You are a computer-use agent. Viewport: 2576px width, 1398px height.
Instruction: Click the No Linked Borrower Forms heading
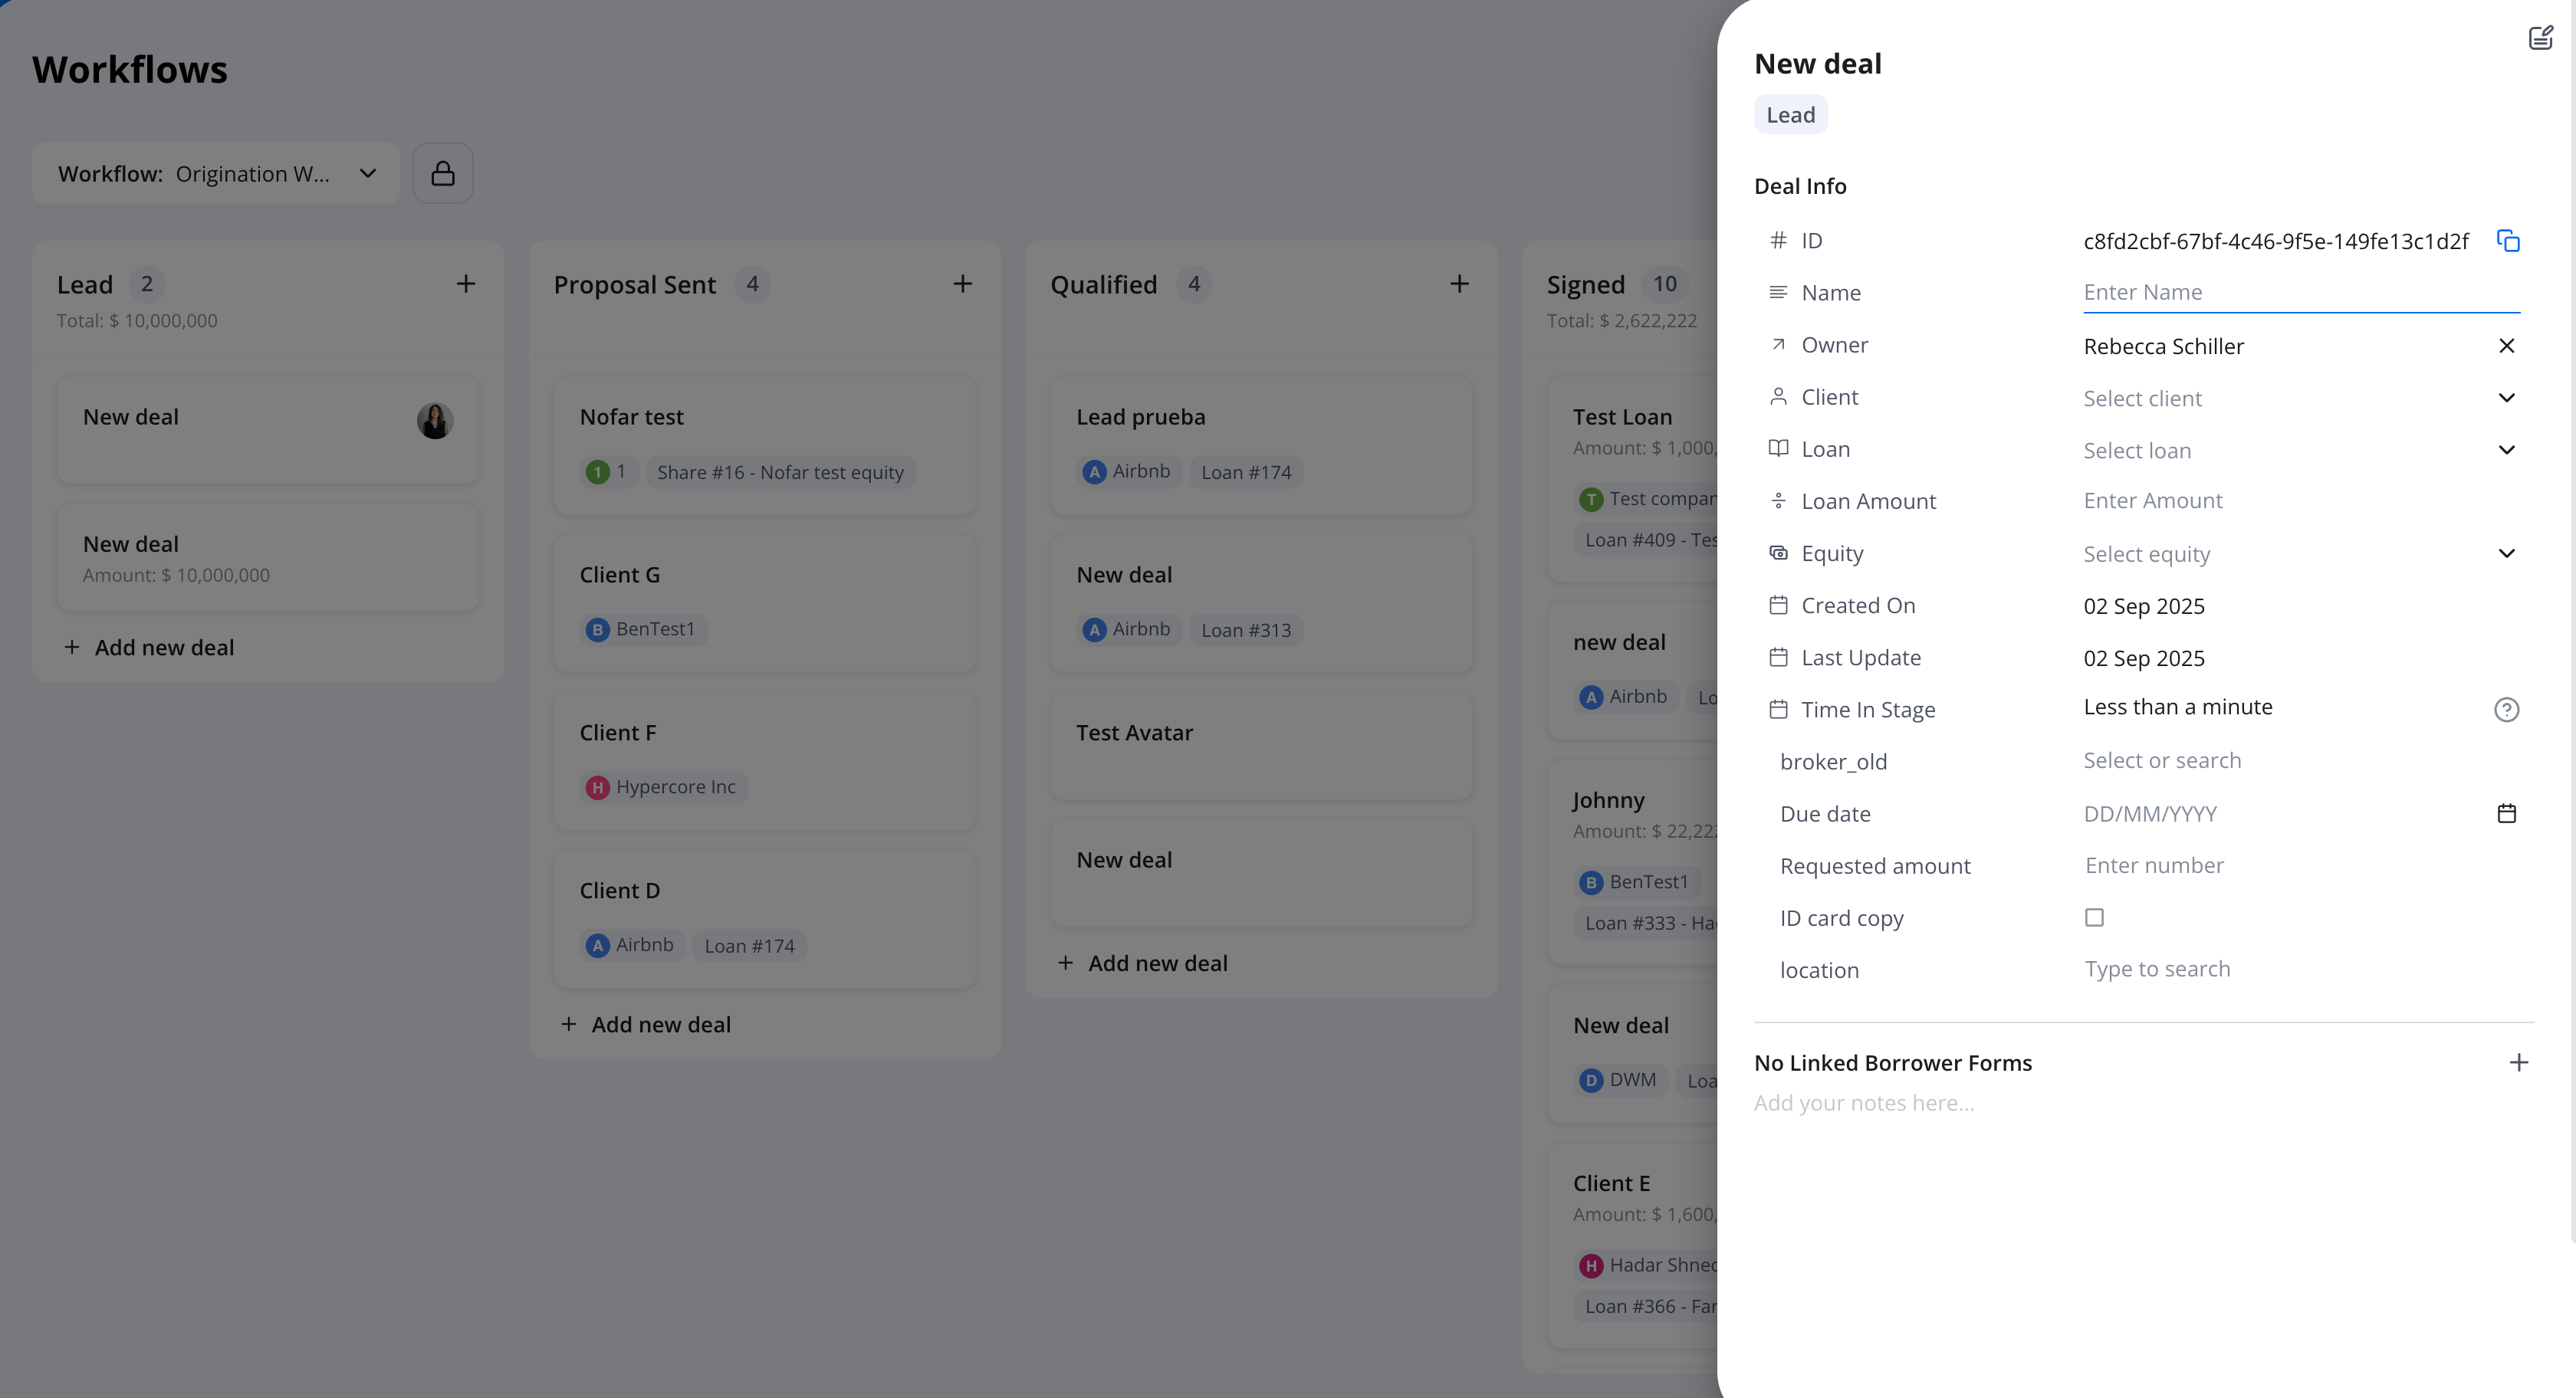[1893, 1063]
